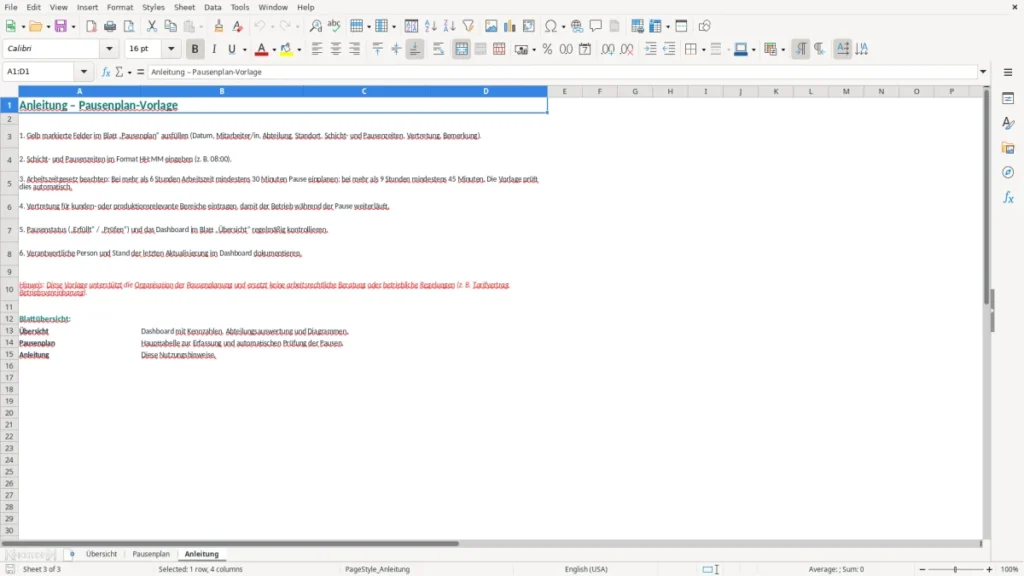The image size is (1024, 576).
Task: Expand the formula bar
Action: coord(983,72)
